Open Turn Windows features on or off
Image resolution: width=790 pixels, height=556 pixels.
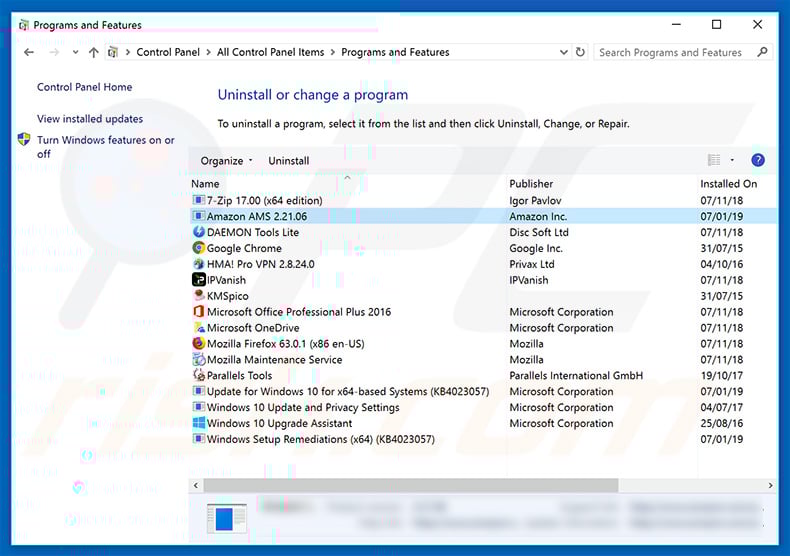coord(106,147)
